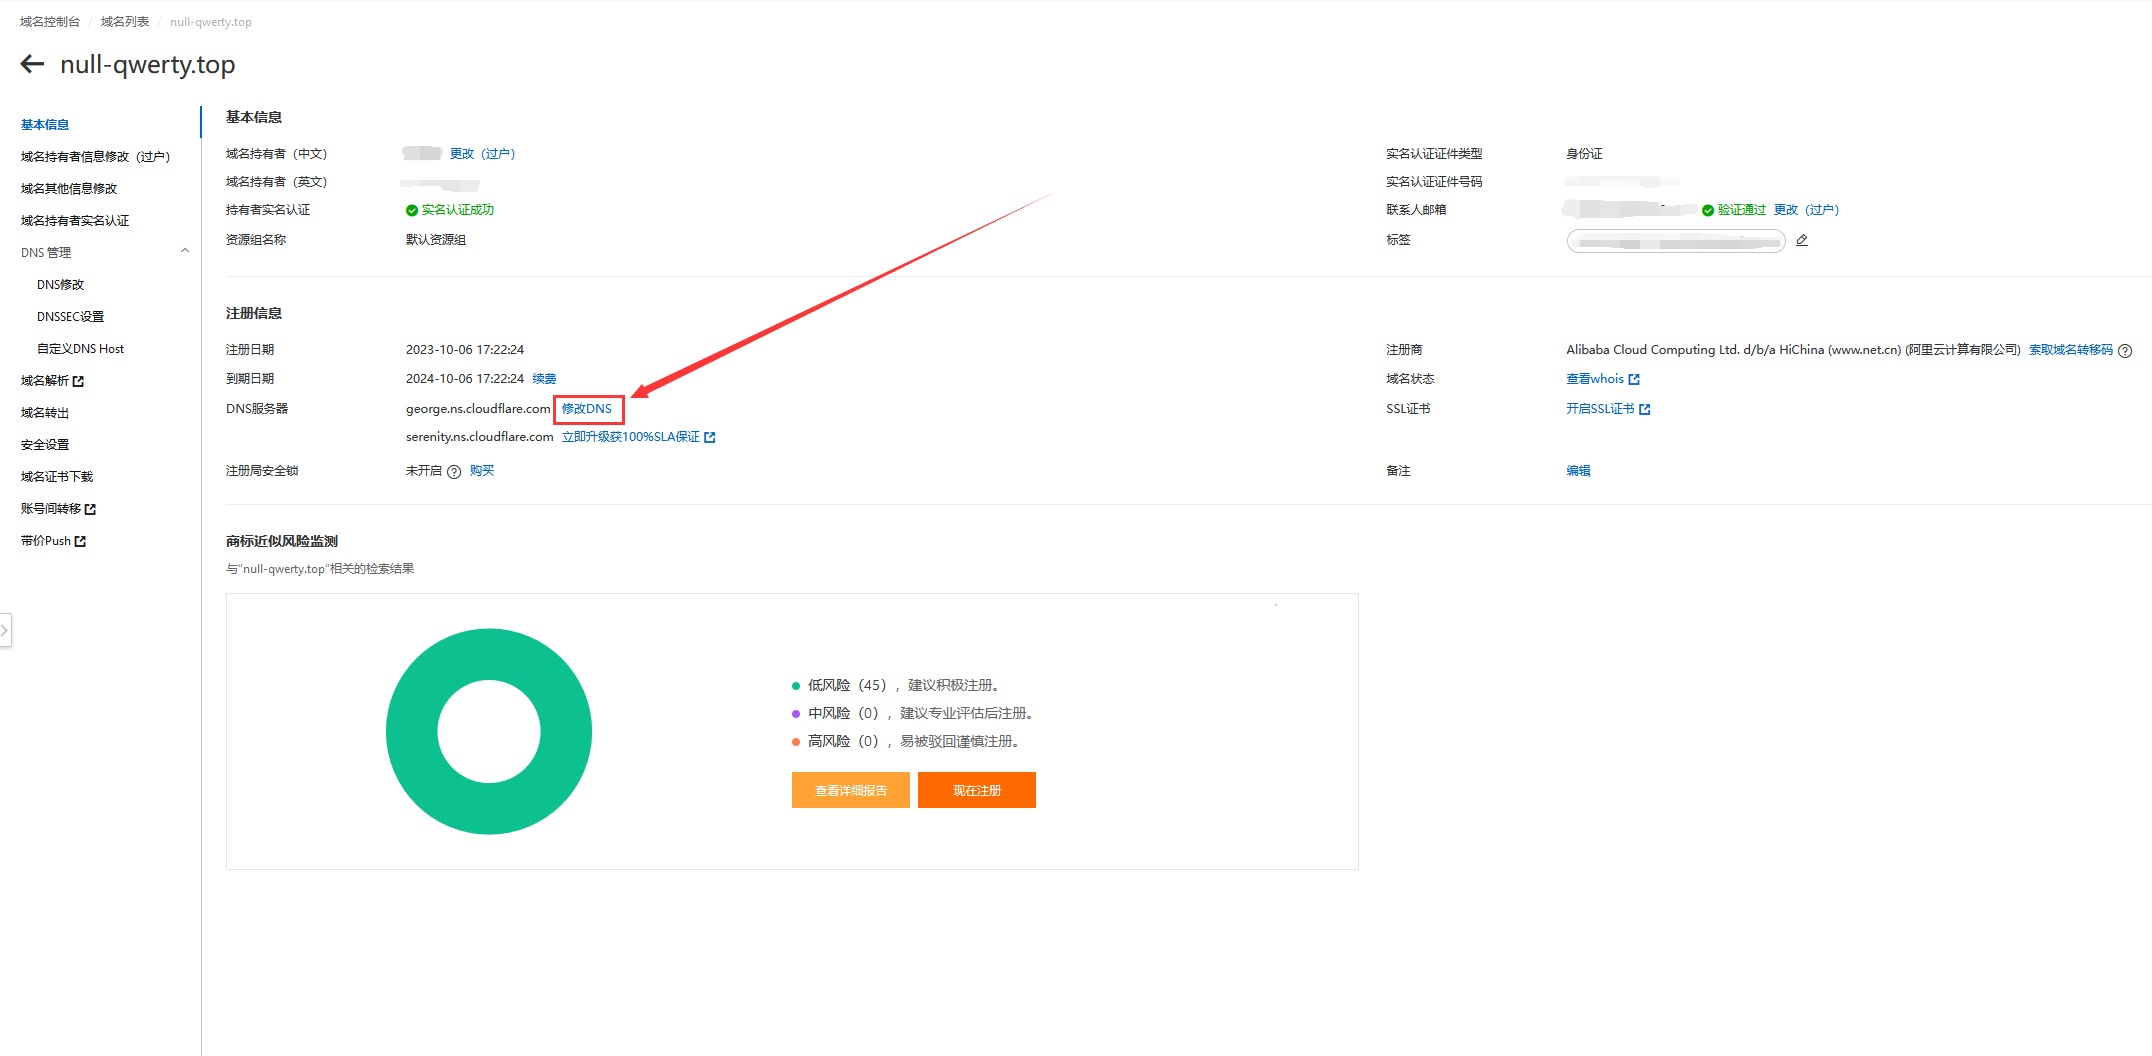Click 续费 next to expiration date
Screen dimensions: 2152x1056
pyautogui.click(x=544, y=379)
